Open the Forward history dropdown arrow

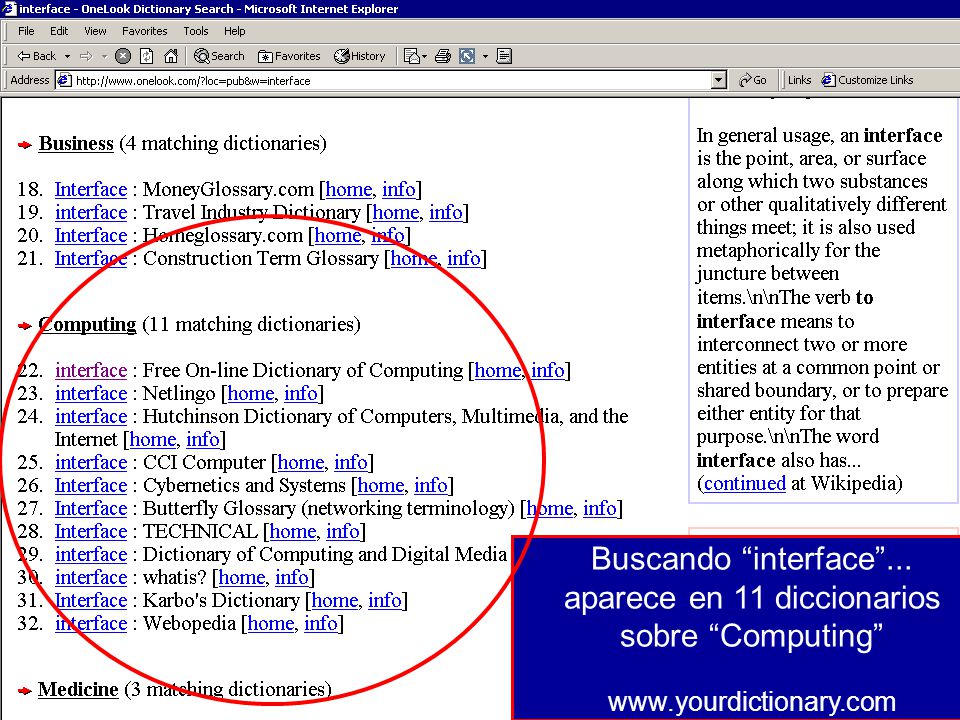104,56
